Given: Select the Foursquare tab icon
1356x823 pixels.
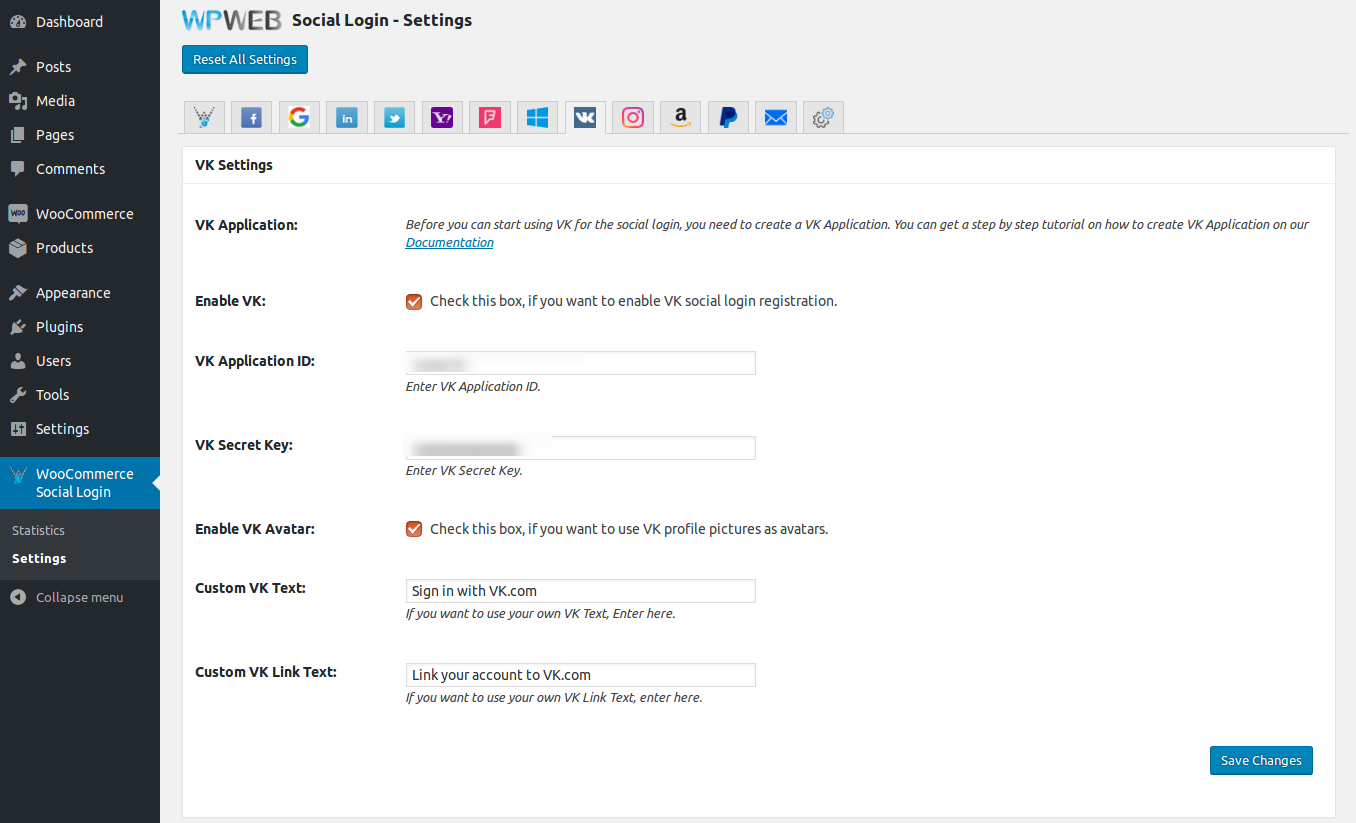Looking at the screenshot, I should coord(490,118).
